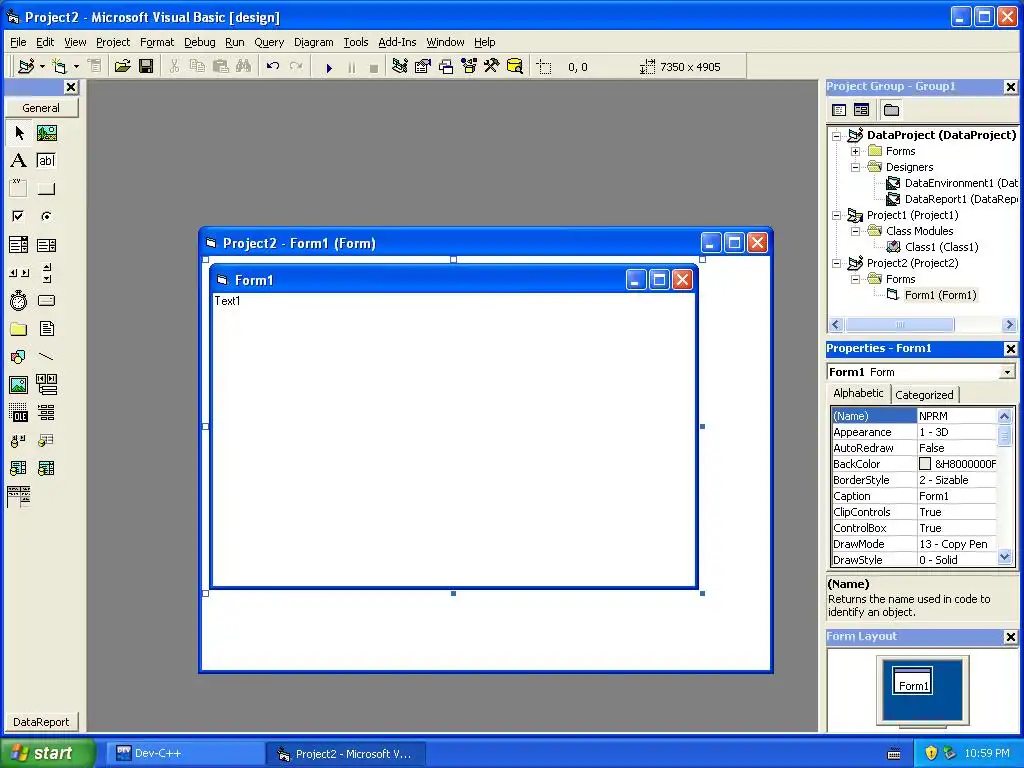
Task: Select the TextBox control tool
Action: pos(46,161)
